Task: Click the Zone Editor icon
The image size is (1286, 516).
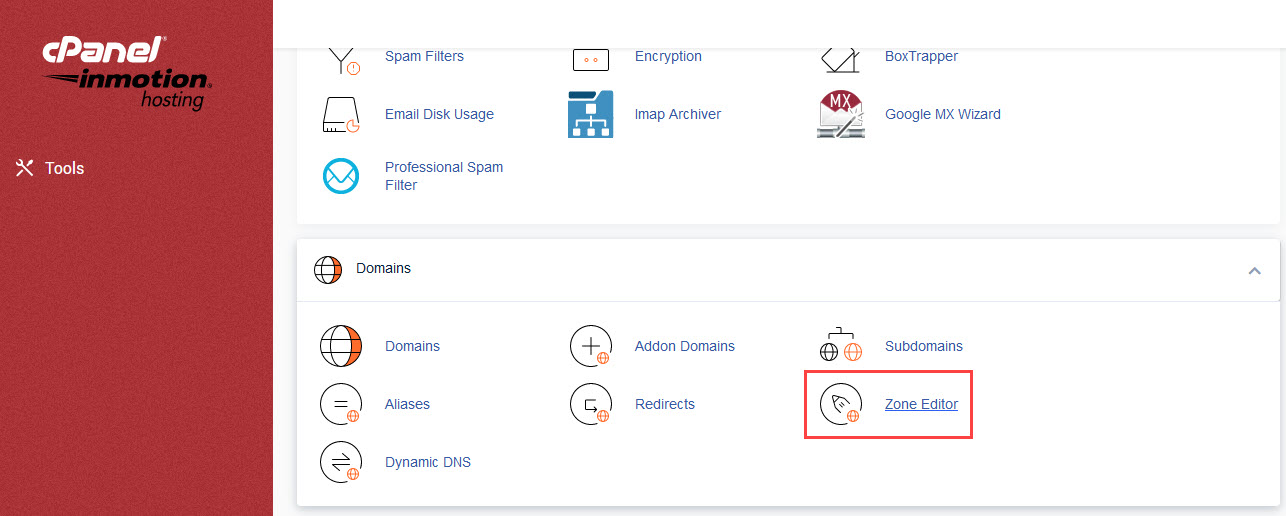Action: 840,405
